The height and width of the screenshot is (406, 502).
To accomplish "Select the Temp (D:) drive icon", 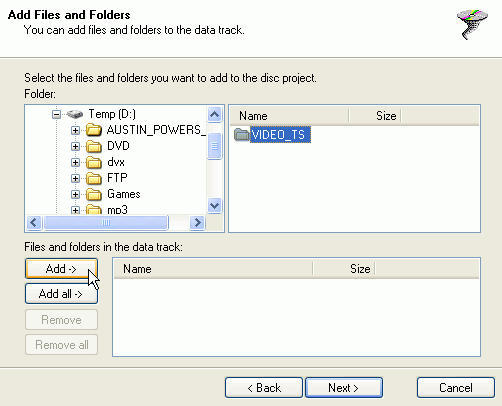I will click(75, 114).
